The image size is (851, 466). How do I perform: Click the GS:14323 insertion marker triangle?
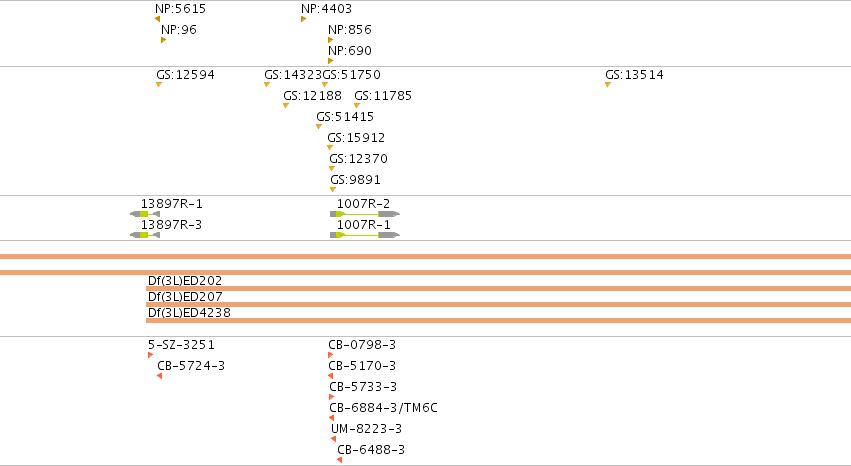(x=267, y=85)
